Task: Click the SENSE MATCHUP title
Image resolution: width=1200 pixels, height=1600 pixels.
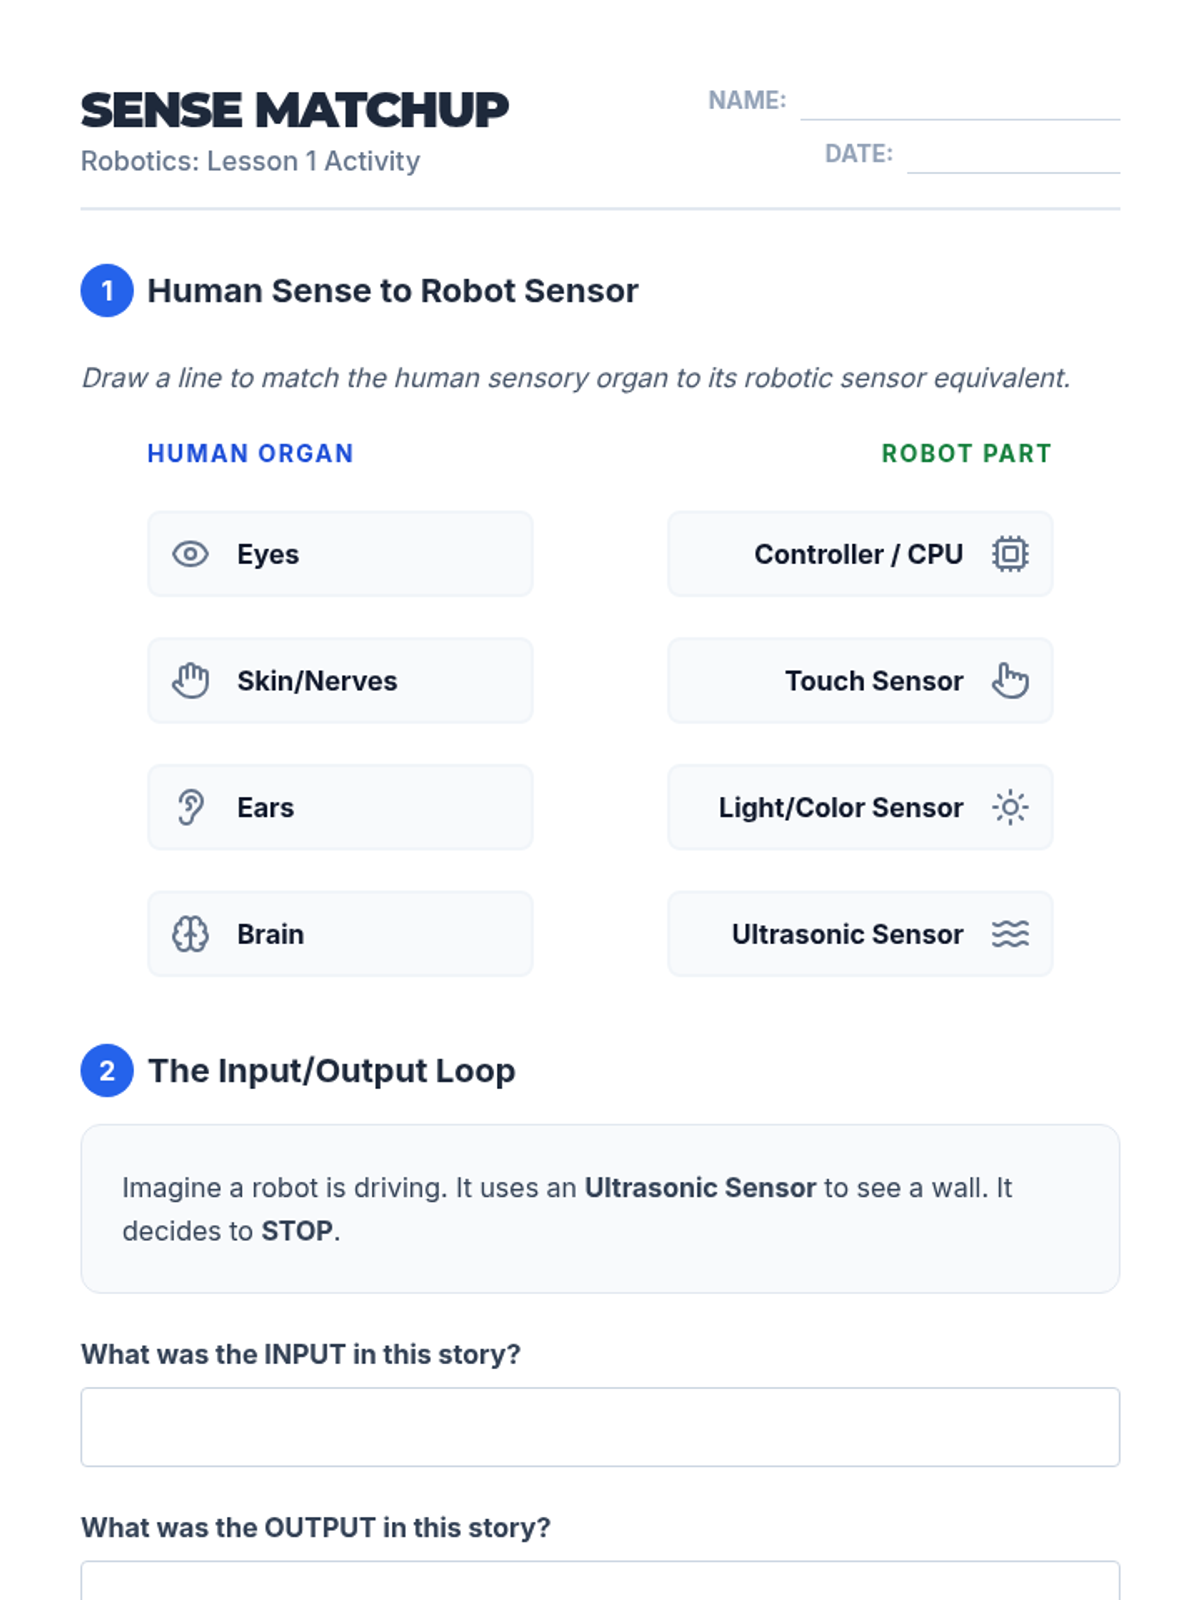Action: 295,110
